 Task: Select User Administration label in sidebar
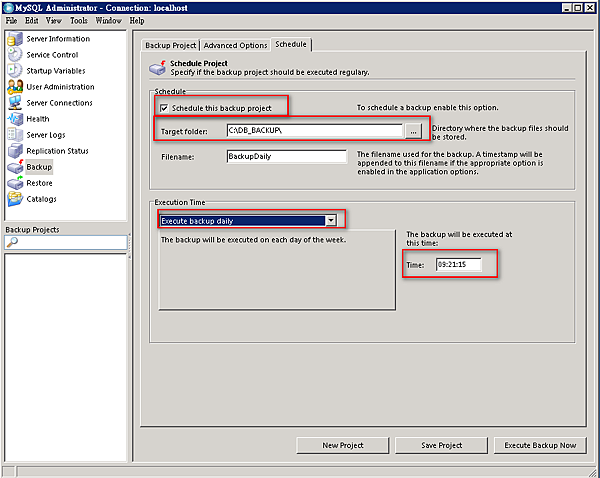point(60,87)
